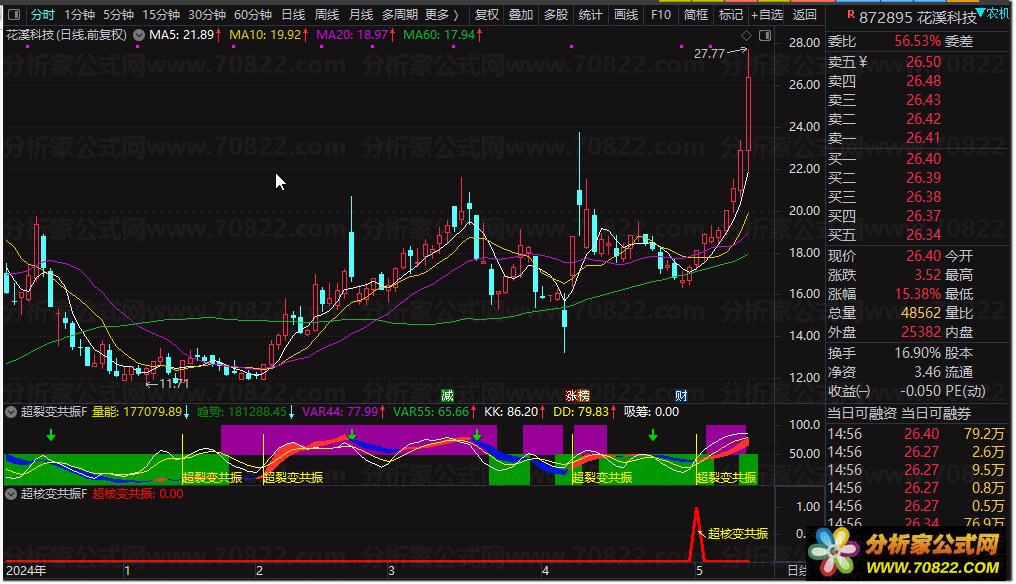The height and width of the screenshot is (584, 1016).
Task: Click the R margin-trading badge beside 872895
Action: pos(851,14)
